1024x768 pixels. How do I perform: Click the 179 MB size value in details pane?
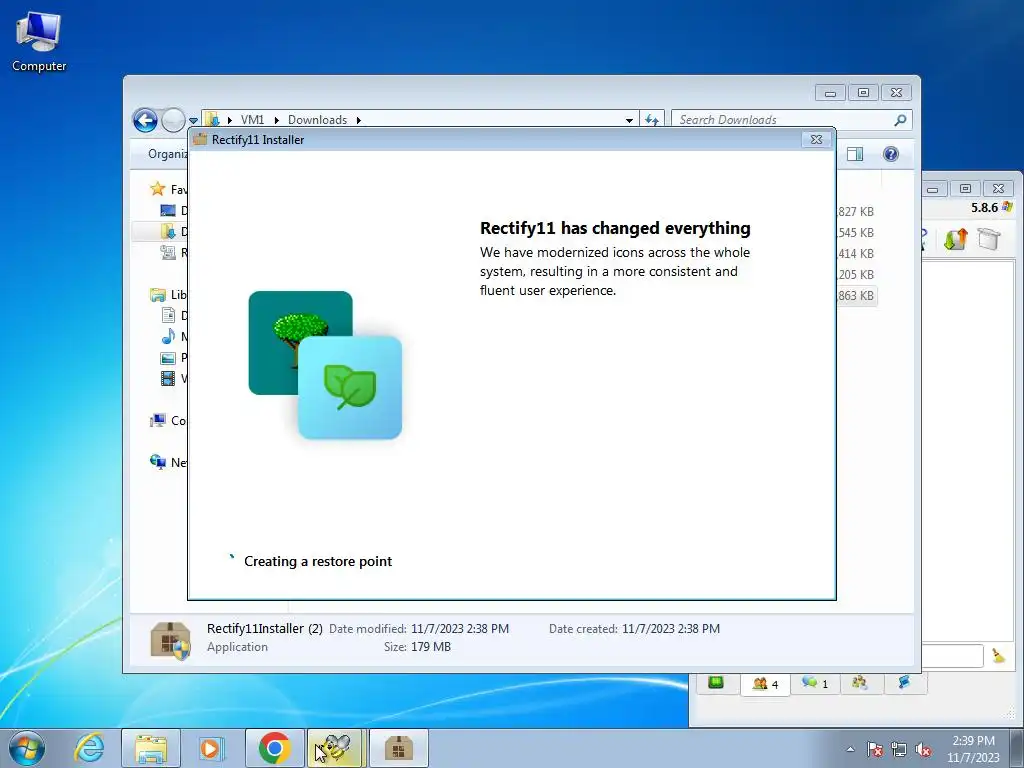pos(430,647)
